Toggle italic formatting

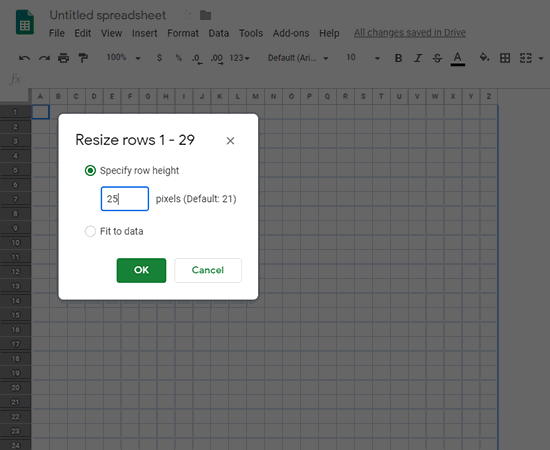(x=417, y=58)
